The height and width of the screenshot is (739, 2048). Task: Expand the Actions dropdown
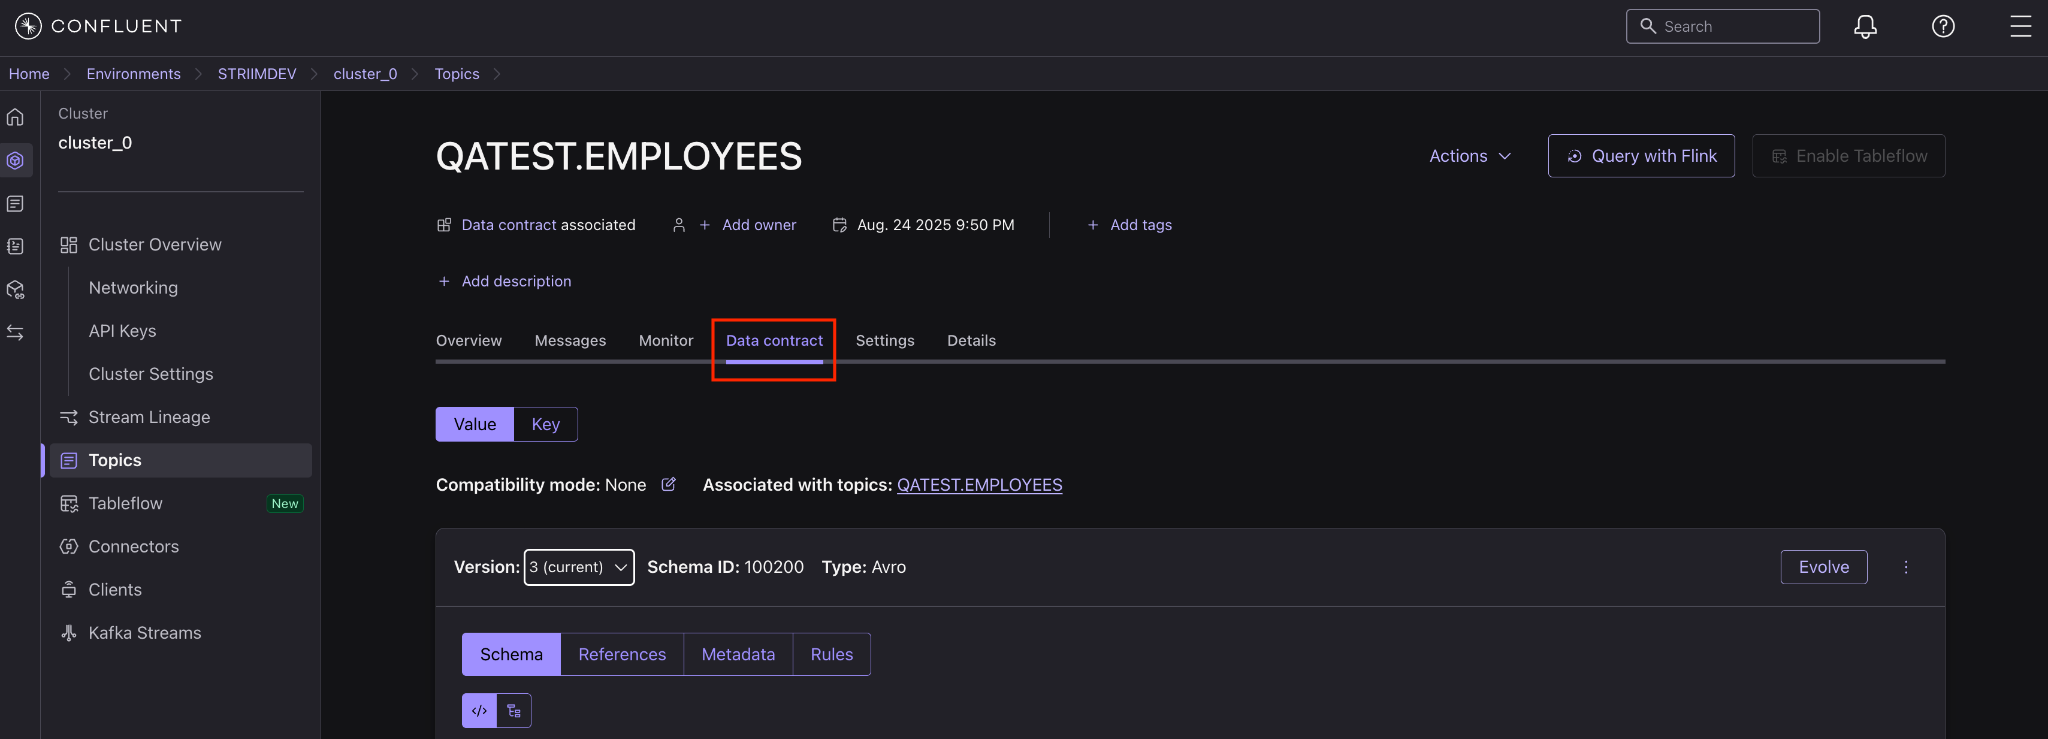[x=1469, y=156]
